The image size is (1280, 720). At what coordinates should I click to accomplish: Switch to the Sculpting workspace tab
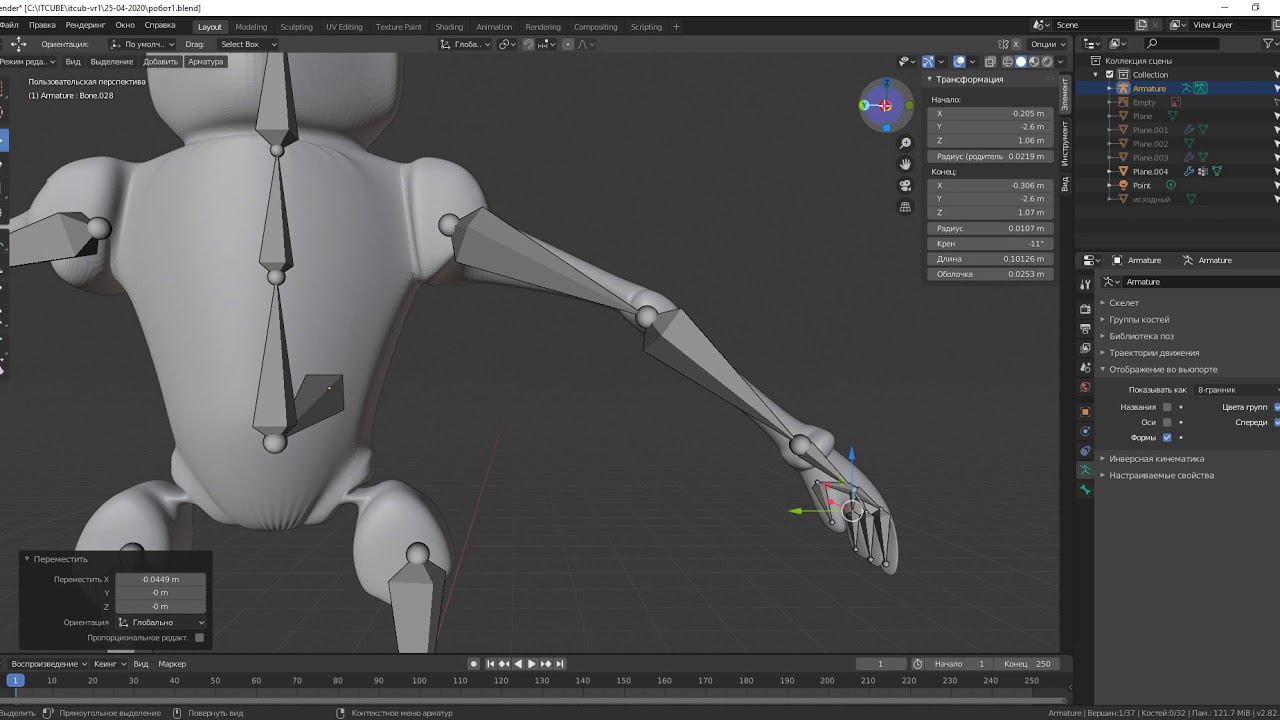coord(296,27)
